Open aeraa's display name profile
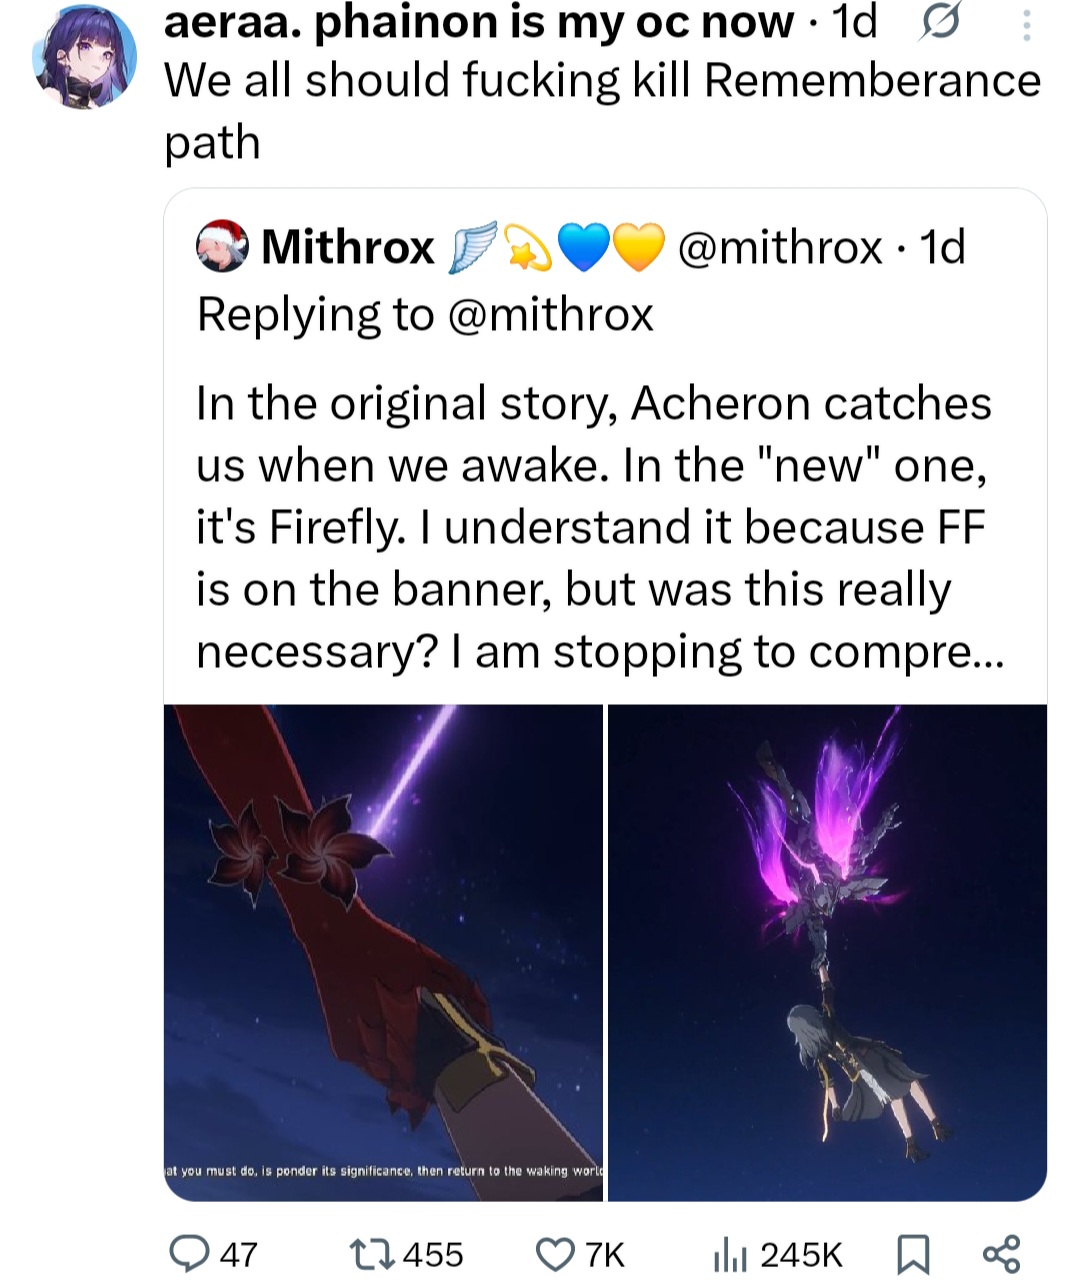 click(478, 24)
